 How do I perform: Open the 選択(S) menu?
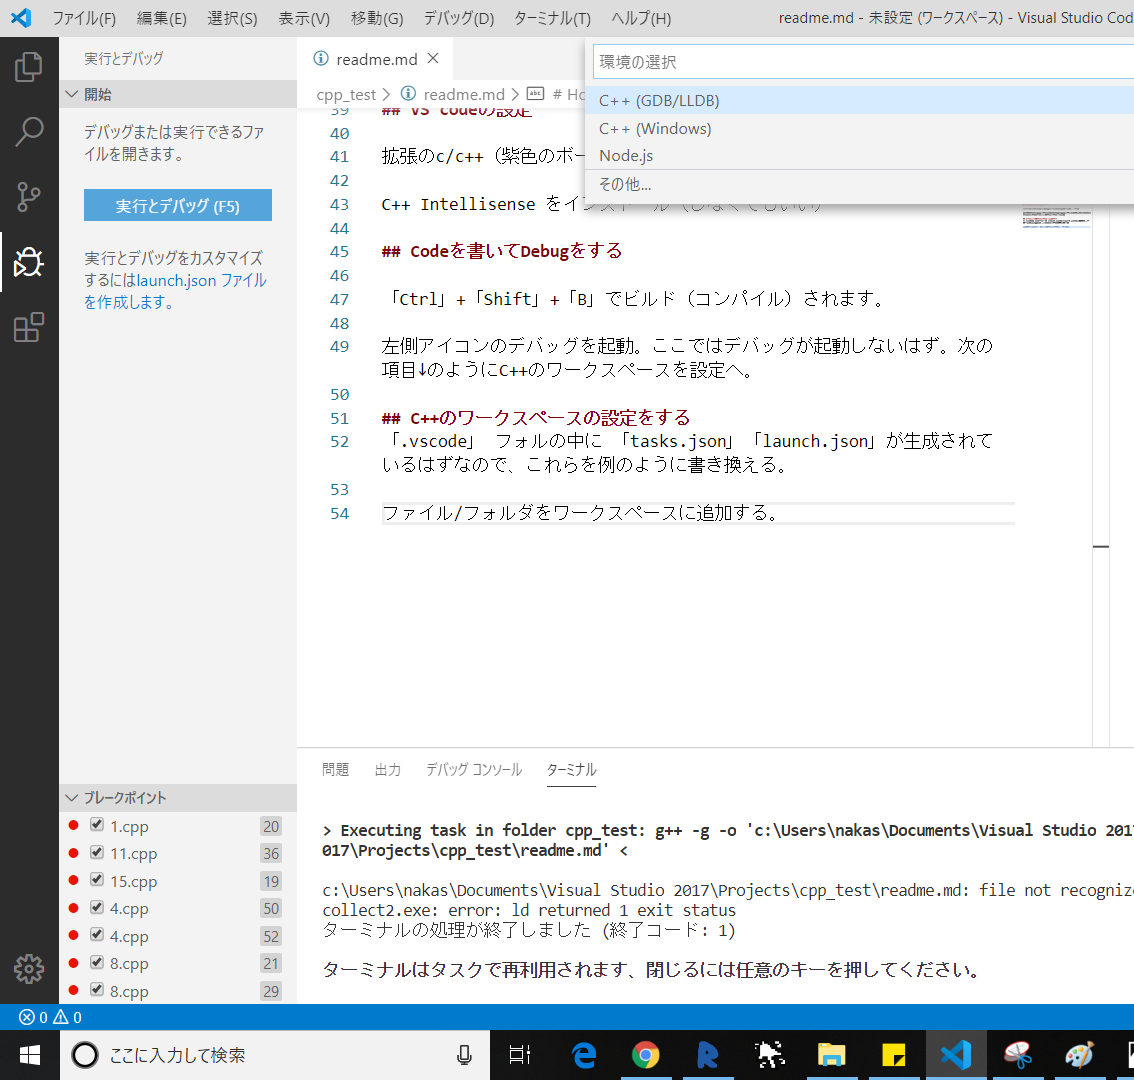pos(232,18)
